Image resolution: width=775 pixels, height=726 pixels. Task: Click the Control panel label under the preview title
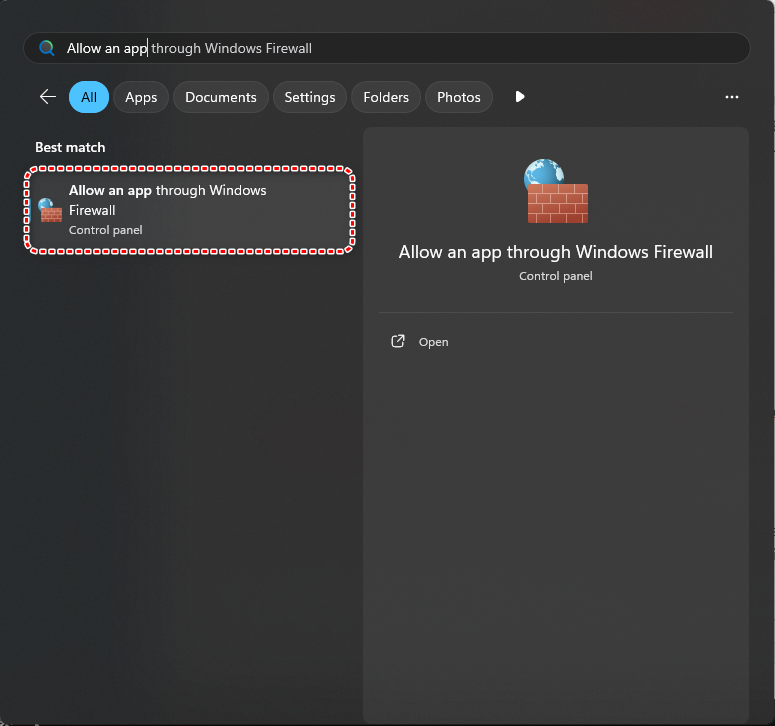(556, 276)
